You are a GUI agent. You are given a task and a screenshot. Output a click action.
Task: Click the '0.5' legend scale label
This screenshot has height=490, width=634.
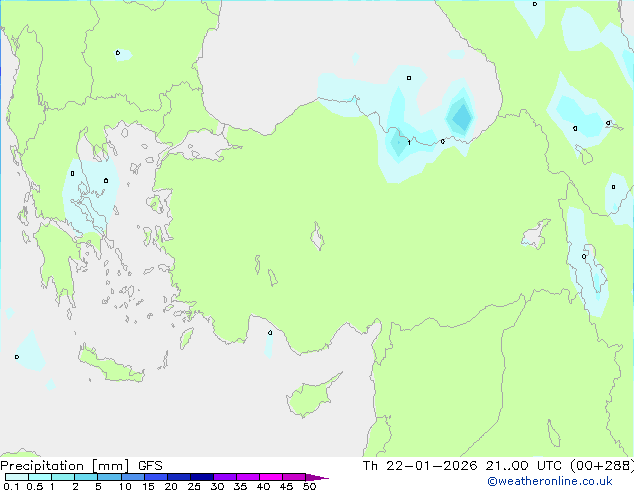tap(35, 486)
